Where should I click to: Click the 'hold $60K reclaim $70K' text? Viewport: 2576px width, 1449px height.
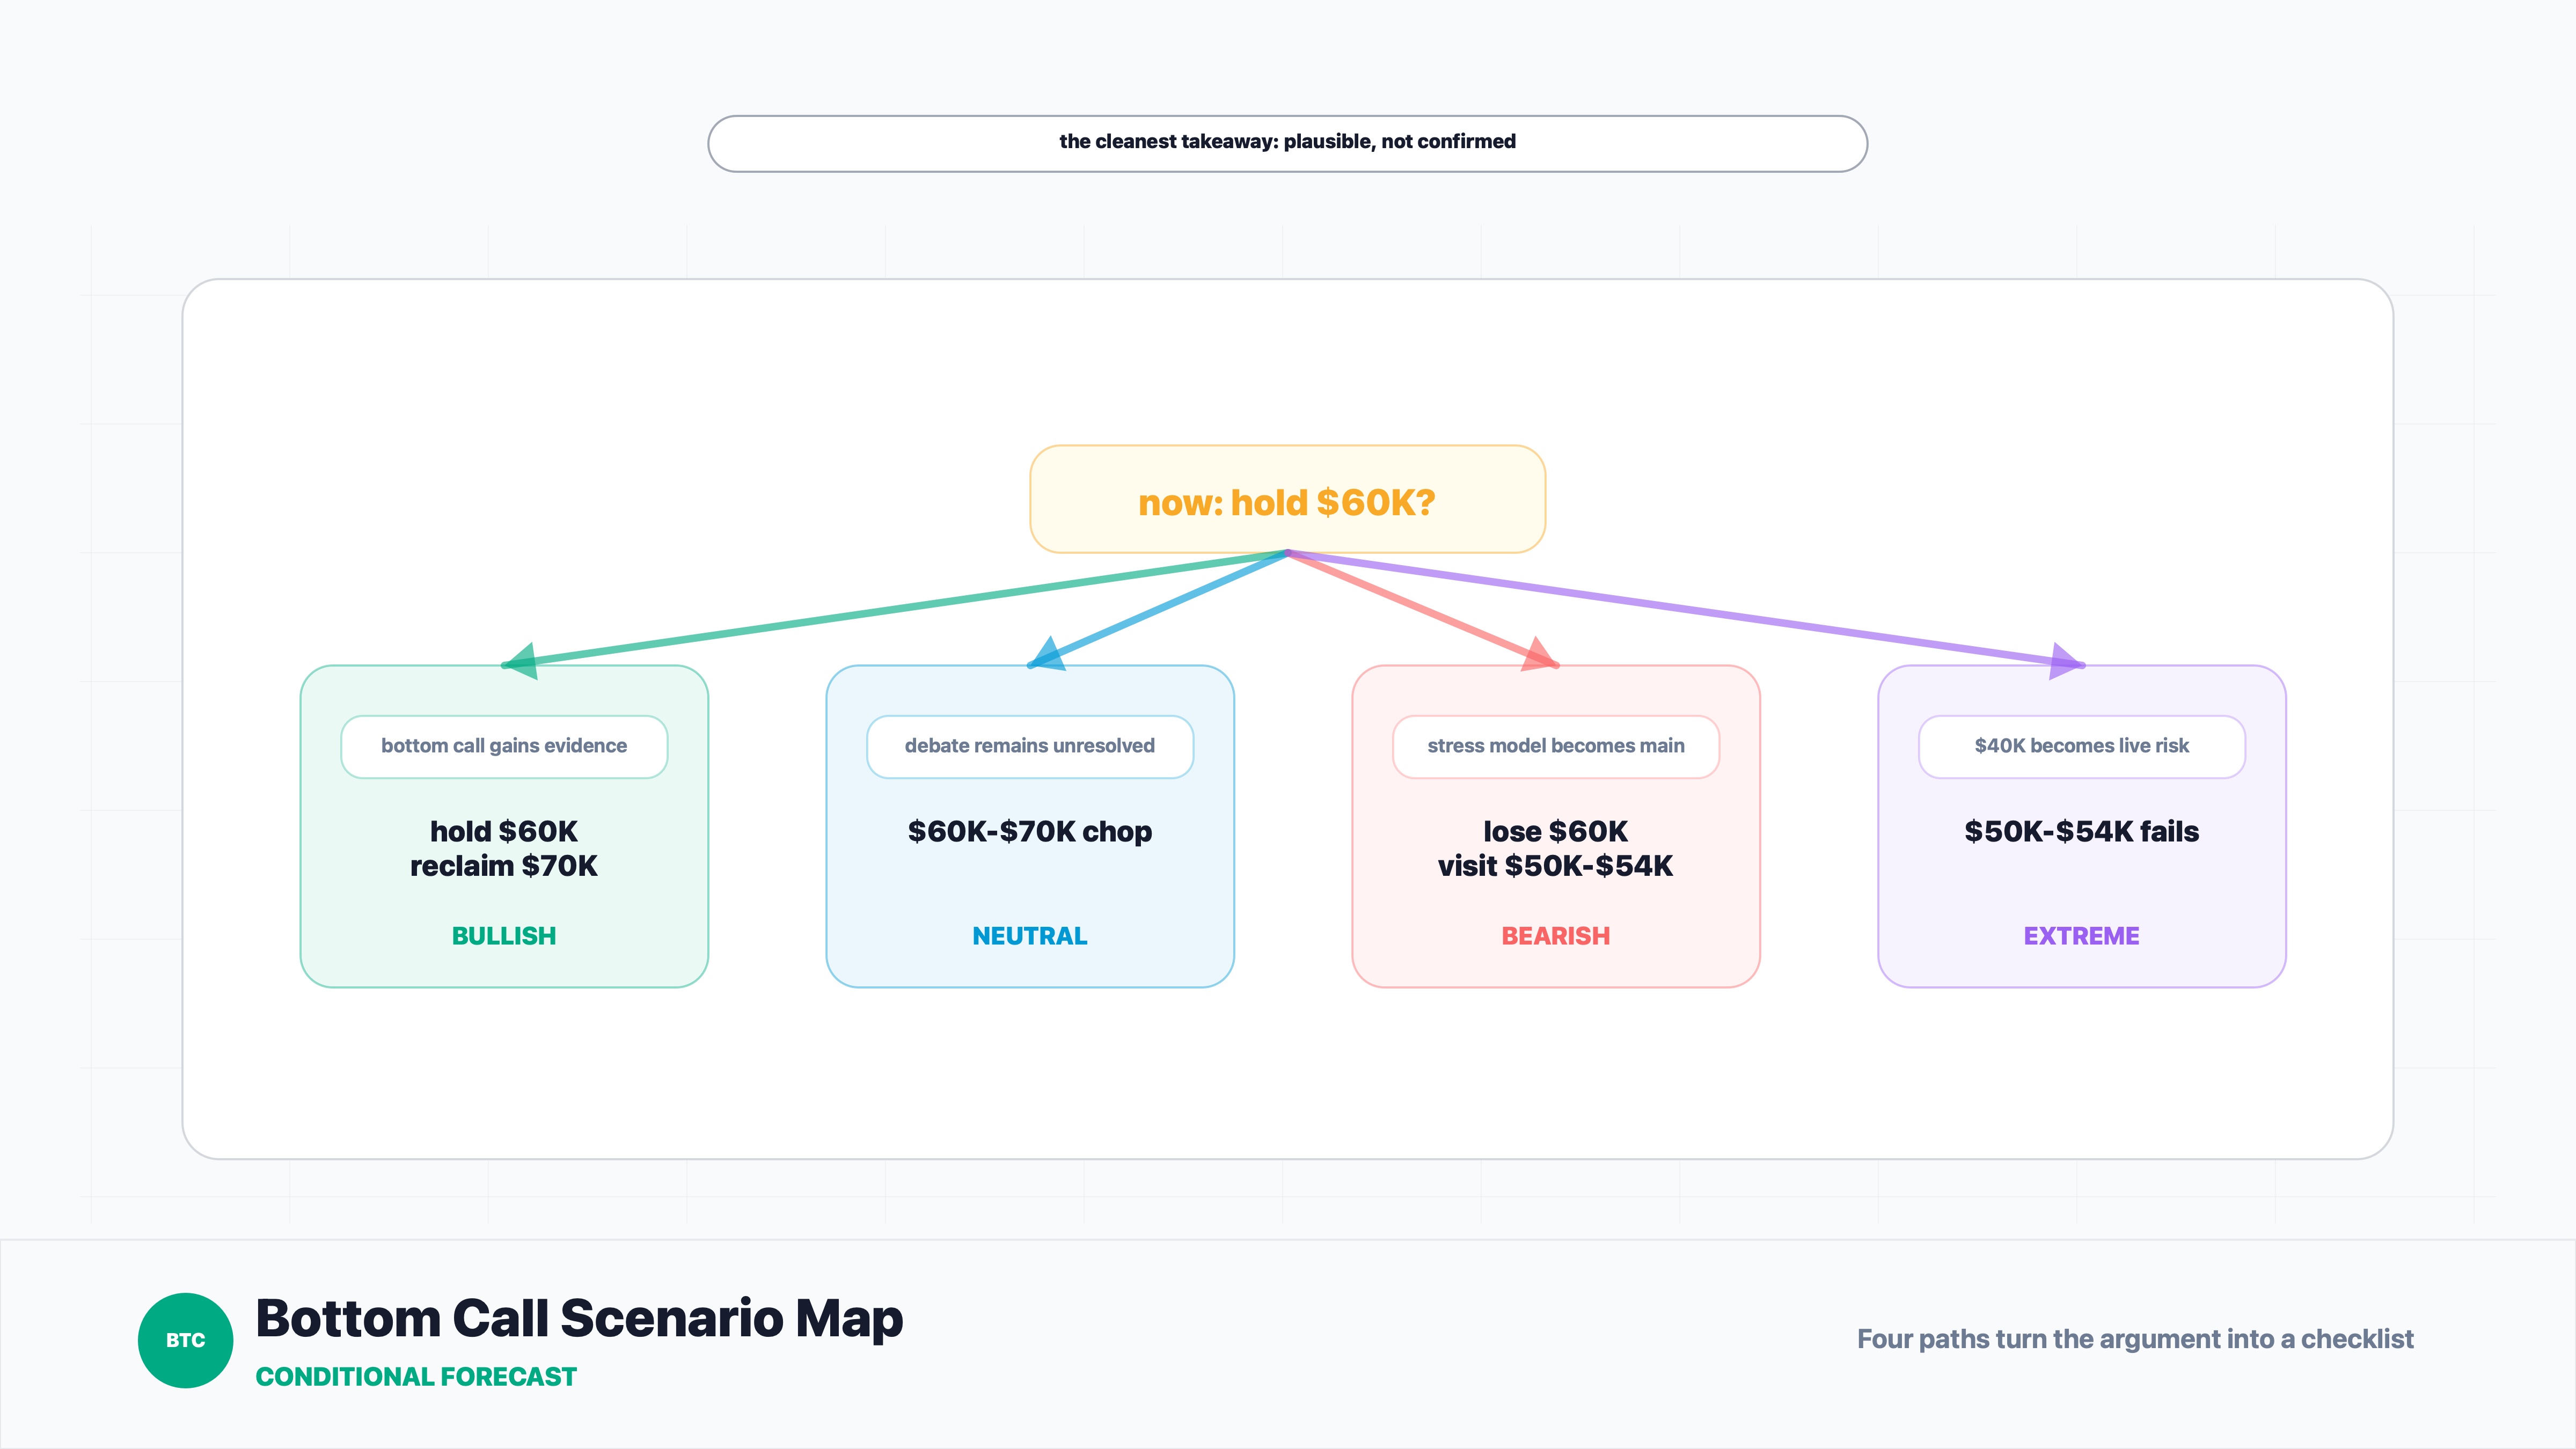504,848
